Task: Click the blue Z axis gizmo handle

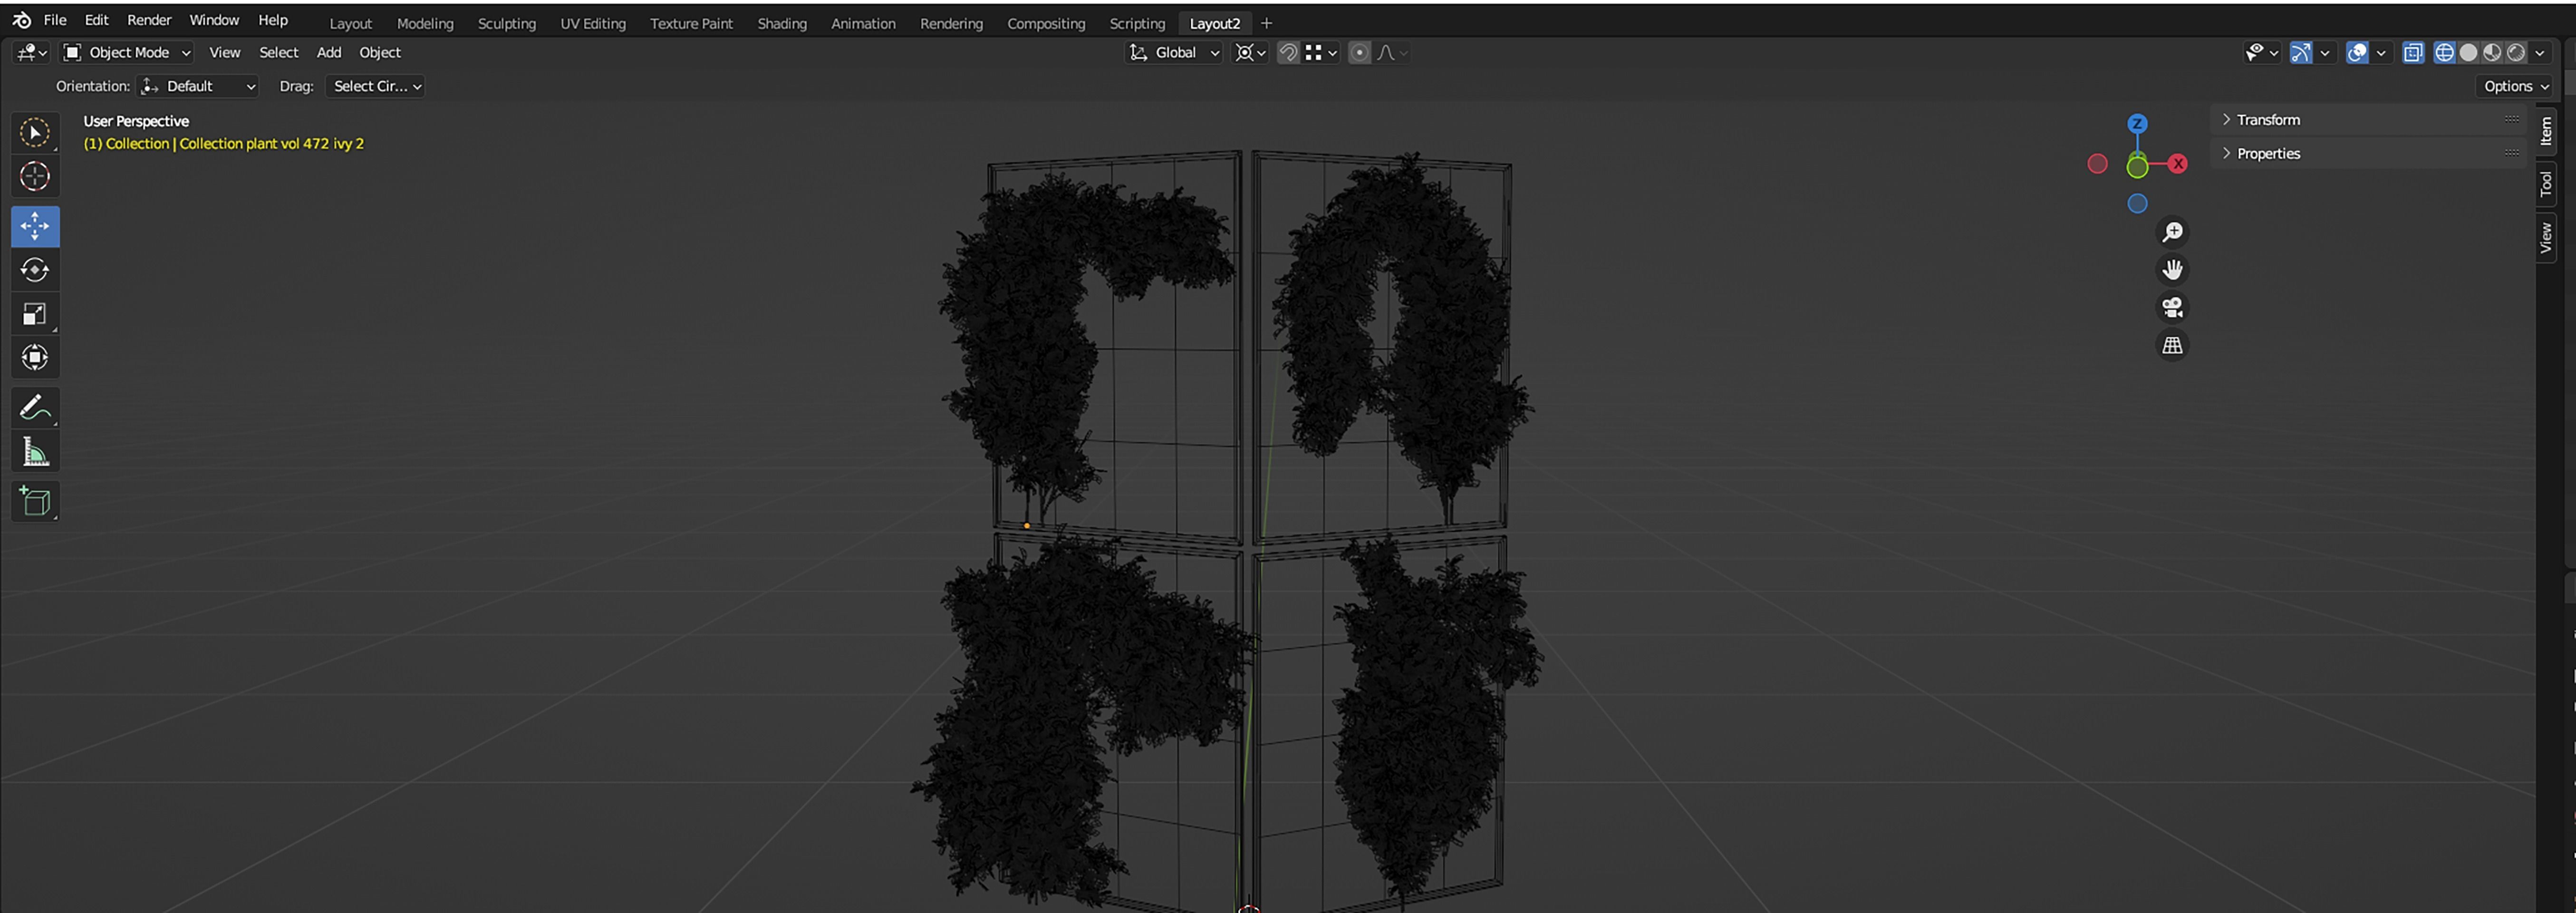Action: (x=2137, y=124)
